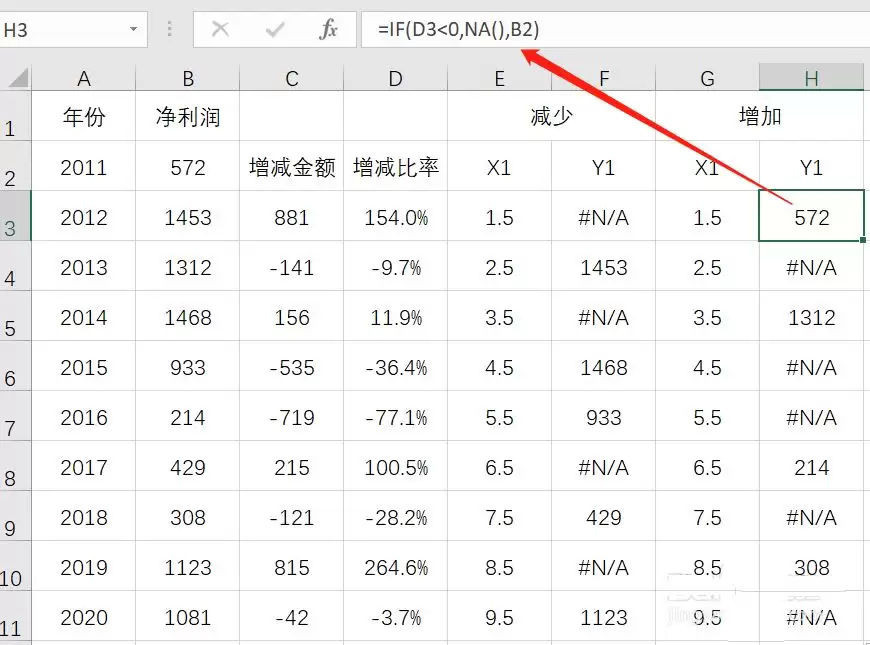Select column A header
This screenshot has width=870, height=645.
click(84, 78)
